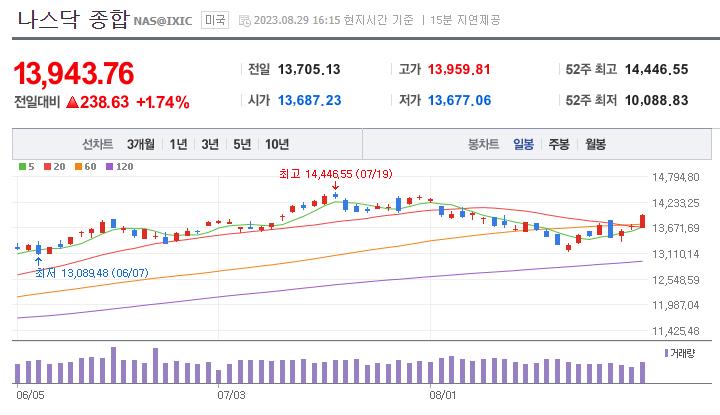Click the 미국 country badge
The width and height of the screenshot is (720, 415).
[215, 20]
